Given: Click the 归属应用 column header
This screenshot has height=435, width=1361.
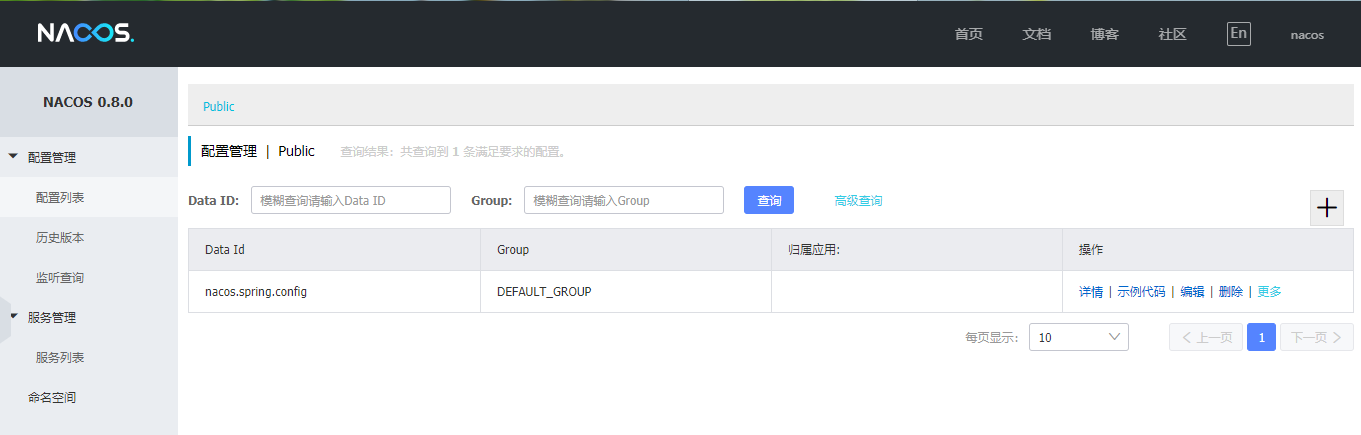Looking at the screenshot, I should 917,250.
